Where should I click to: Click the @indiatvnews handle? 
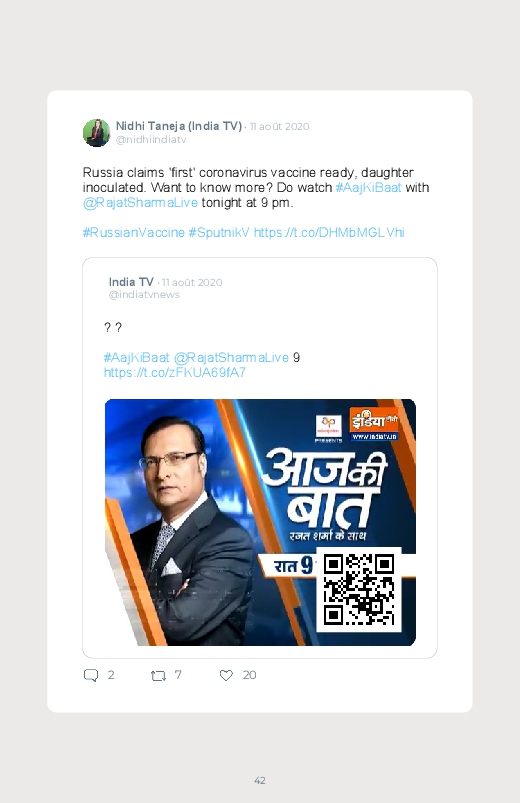tap(144, 294)
